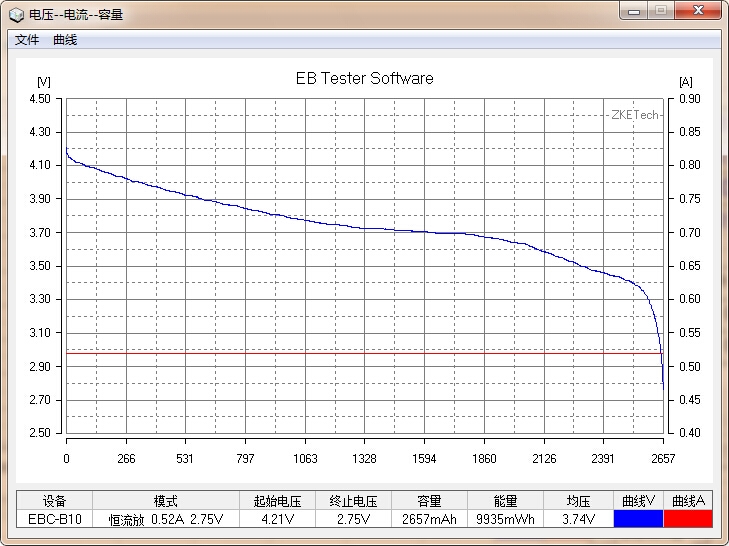Click the ZKETech watermark label
Screen dimensions: 729x546
635,115
